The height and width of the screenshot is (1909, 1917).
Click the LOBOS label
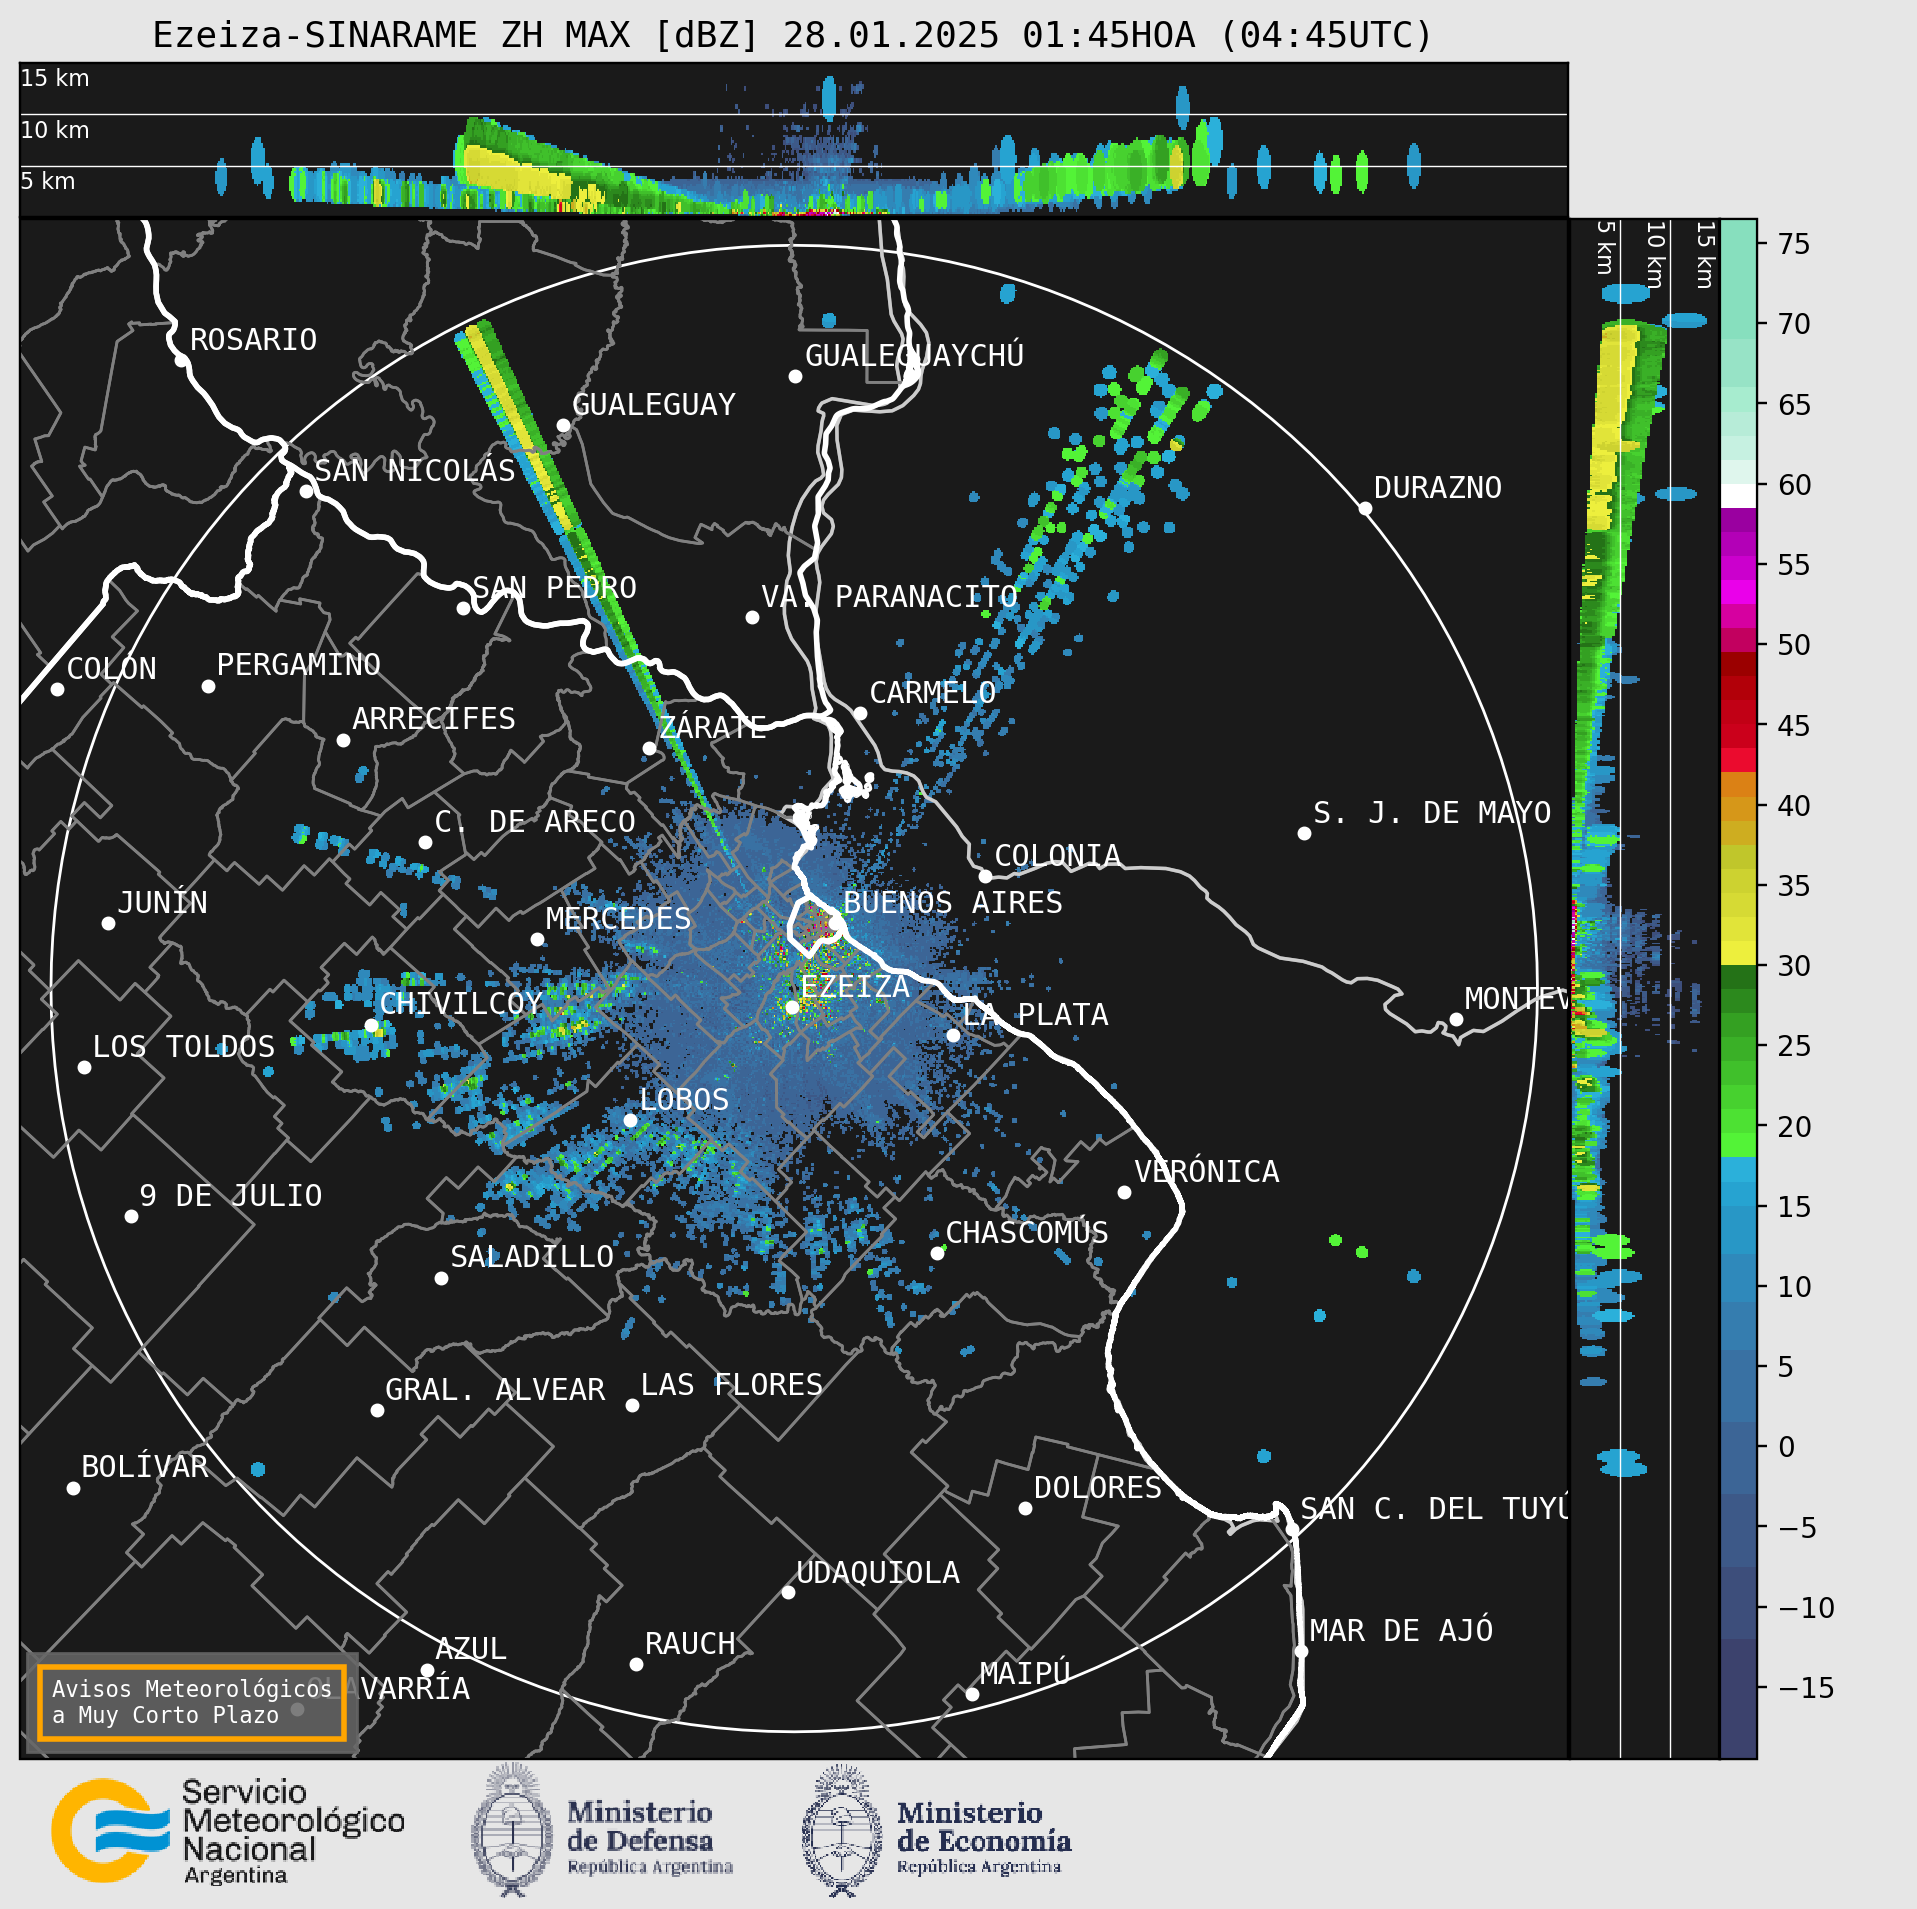pyautogui.click(x=684, y=1100)
